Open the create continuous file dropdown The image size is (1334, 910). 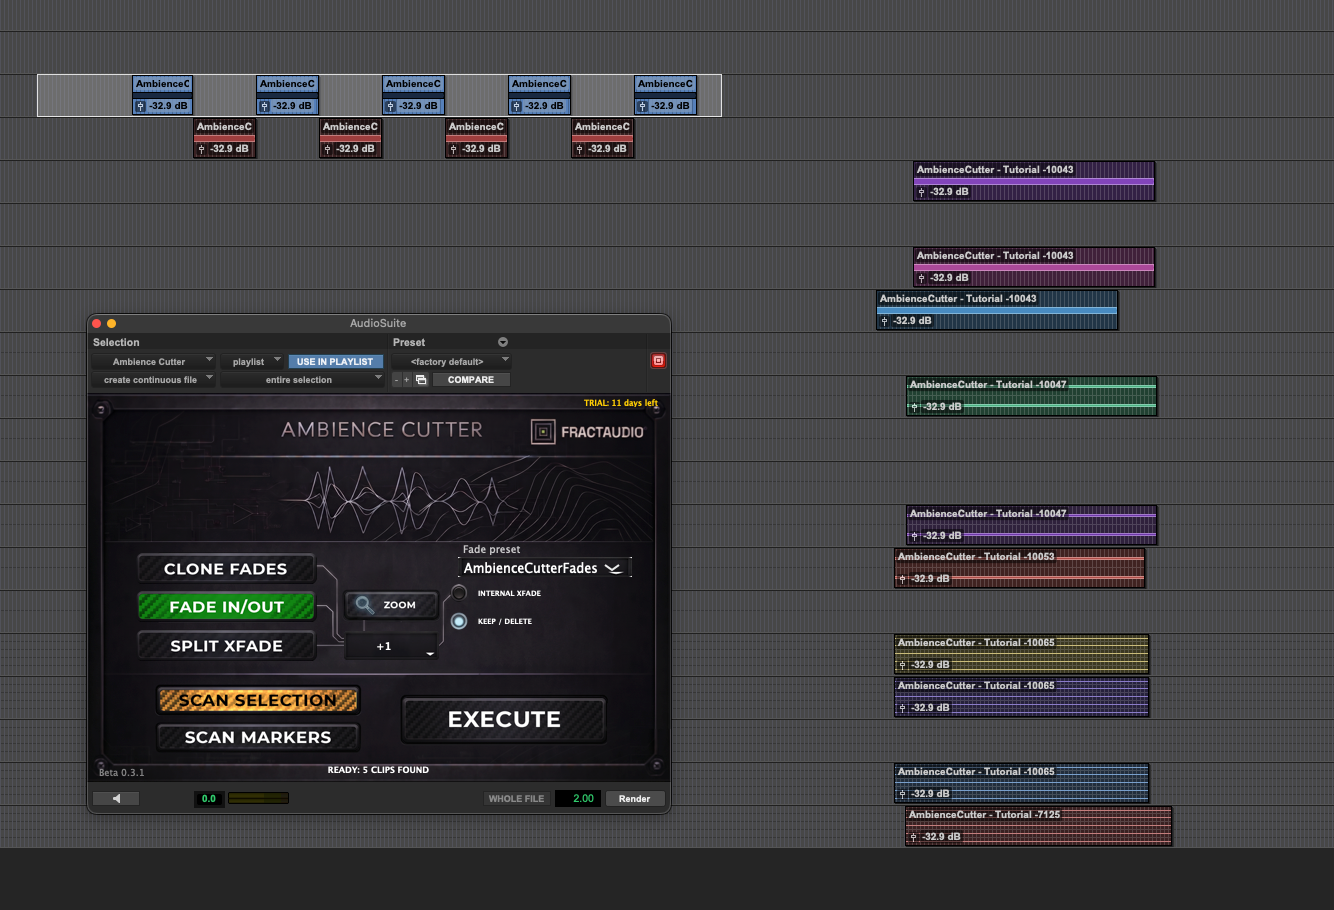pos(154,380)
